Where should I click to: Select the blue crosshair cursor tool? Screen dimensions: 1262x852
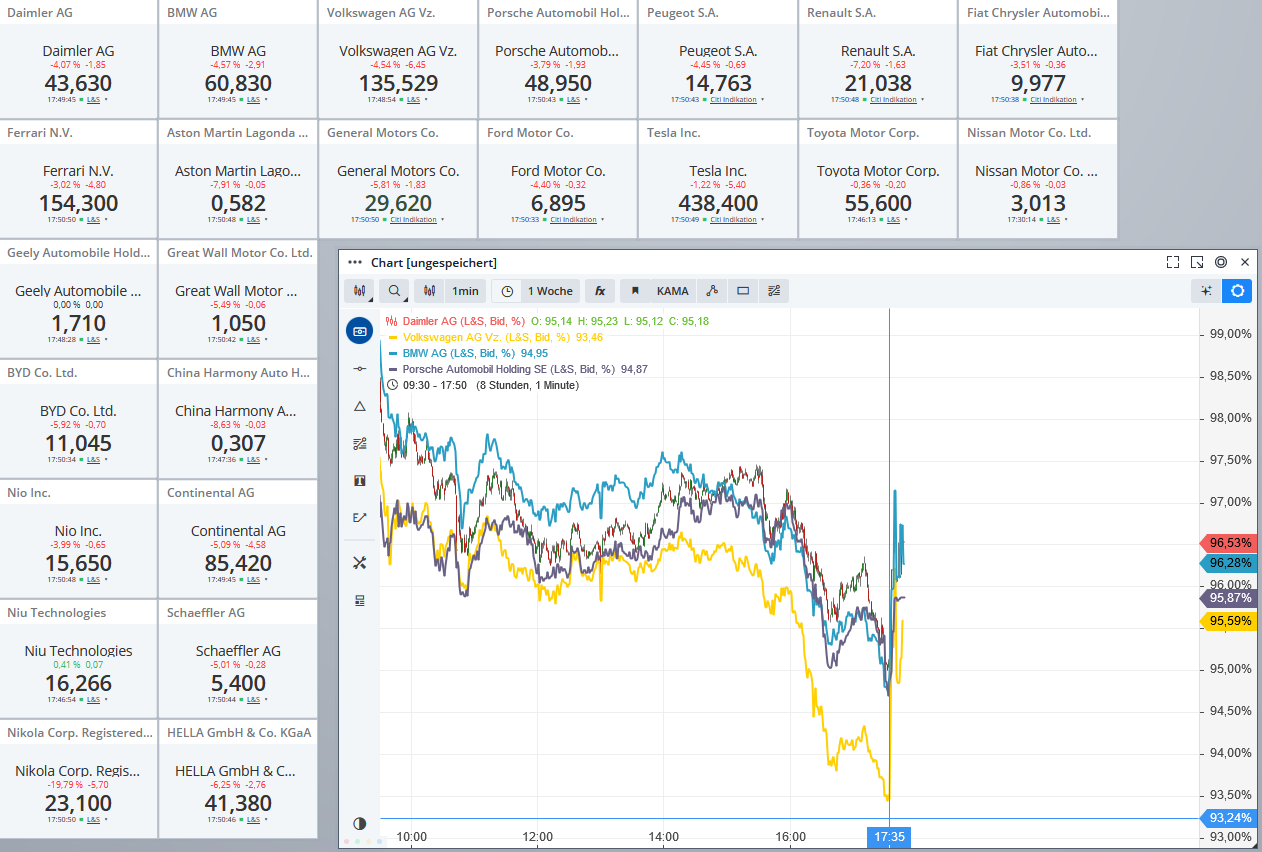pos(360,331)
